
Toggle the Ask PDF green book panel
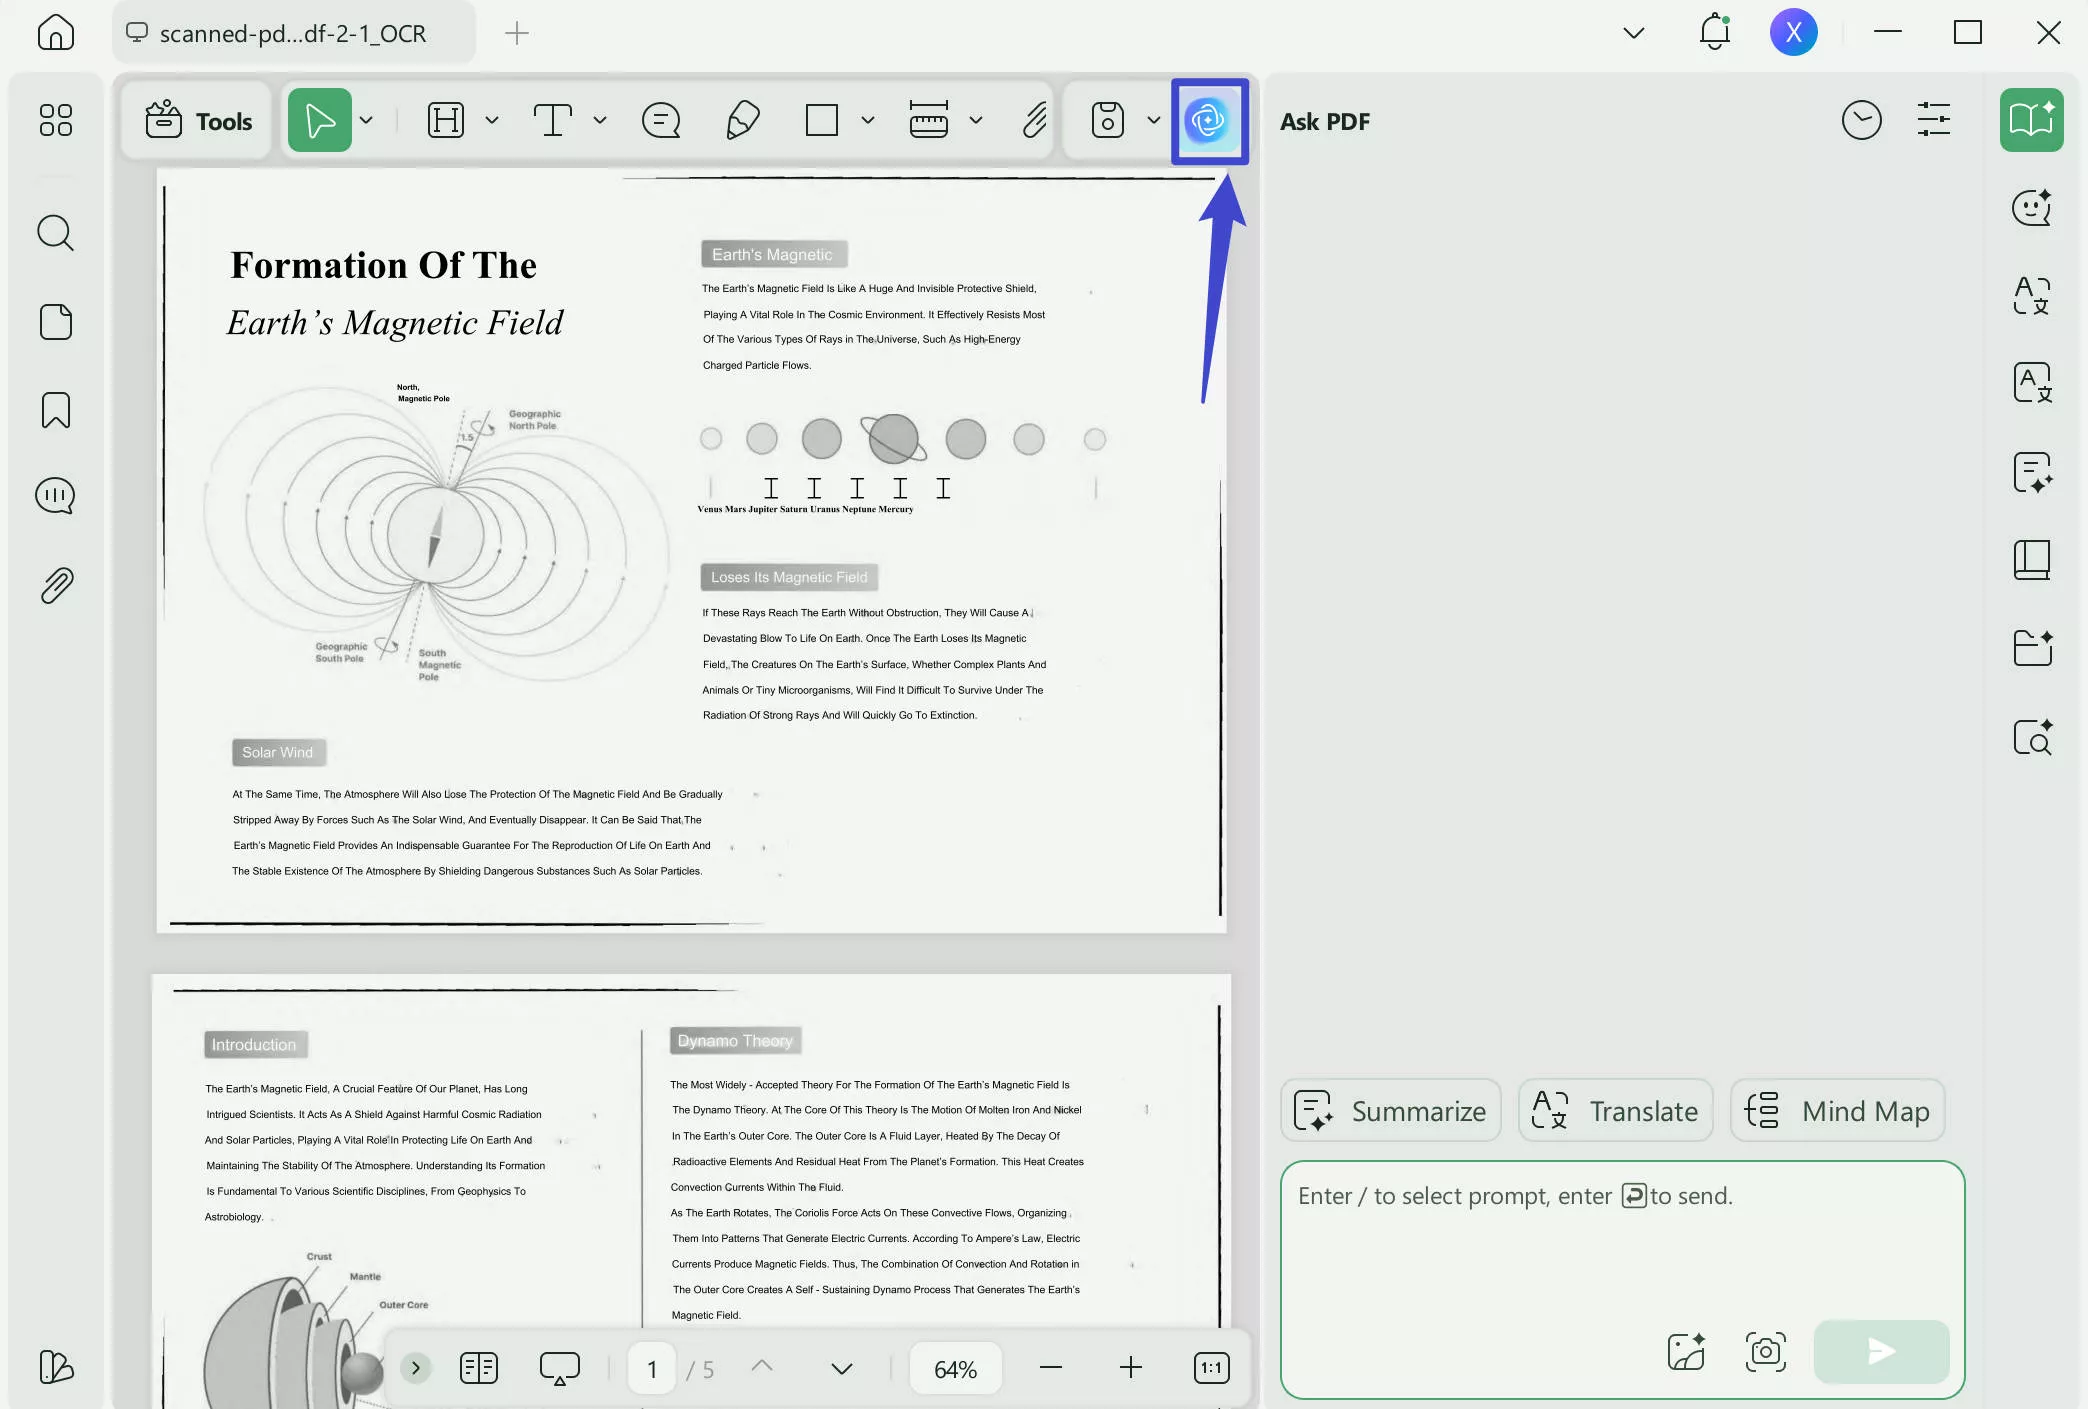point(2031,121)
